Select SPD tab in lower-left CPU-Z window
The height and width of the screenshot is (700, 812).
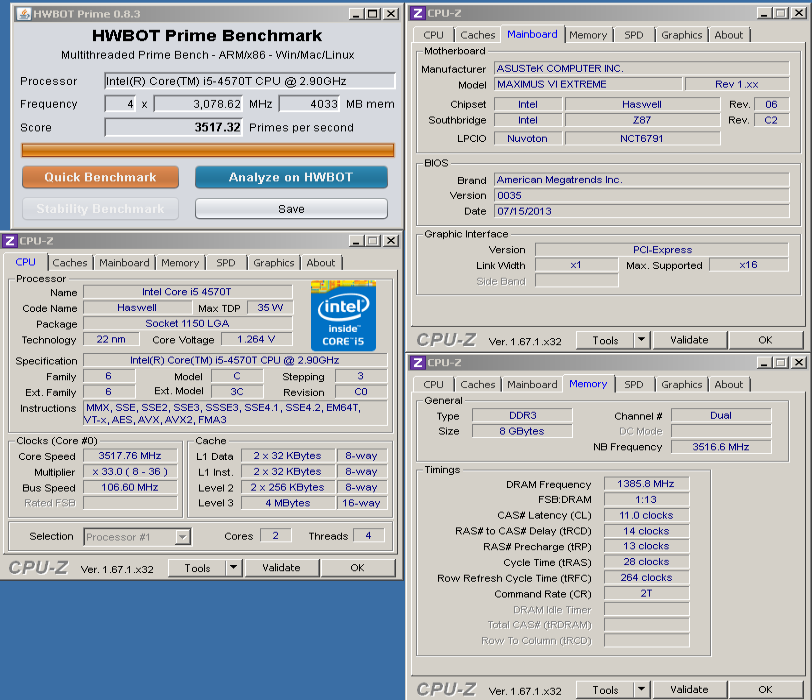[x=226, y=263]
